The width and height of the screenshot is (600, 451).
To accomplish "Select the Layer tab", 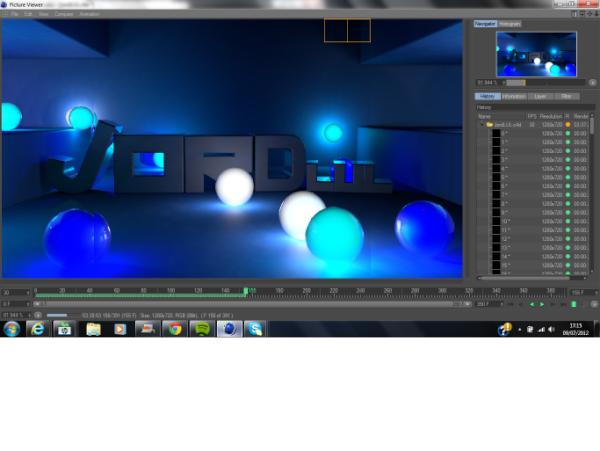I will point(540,96).
